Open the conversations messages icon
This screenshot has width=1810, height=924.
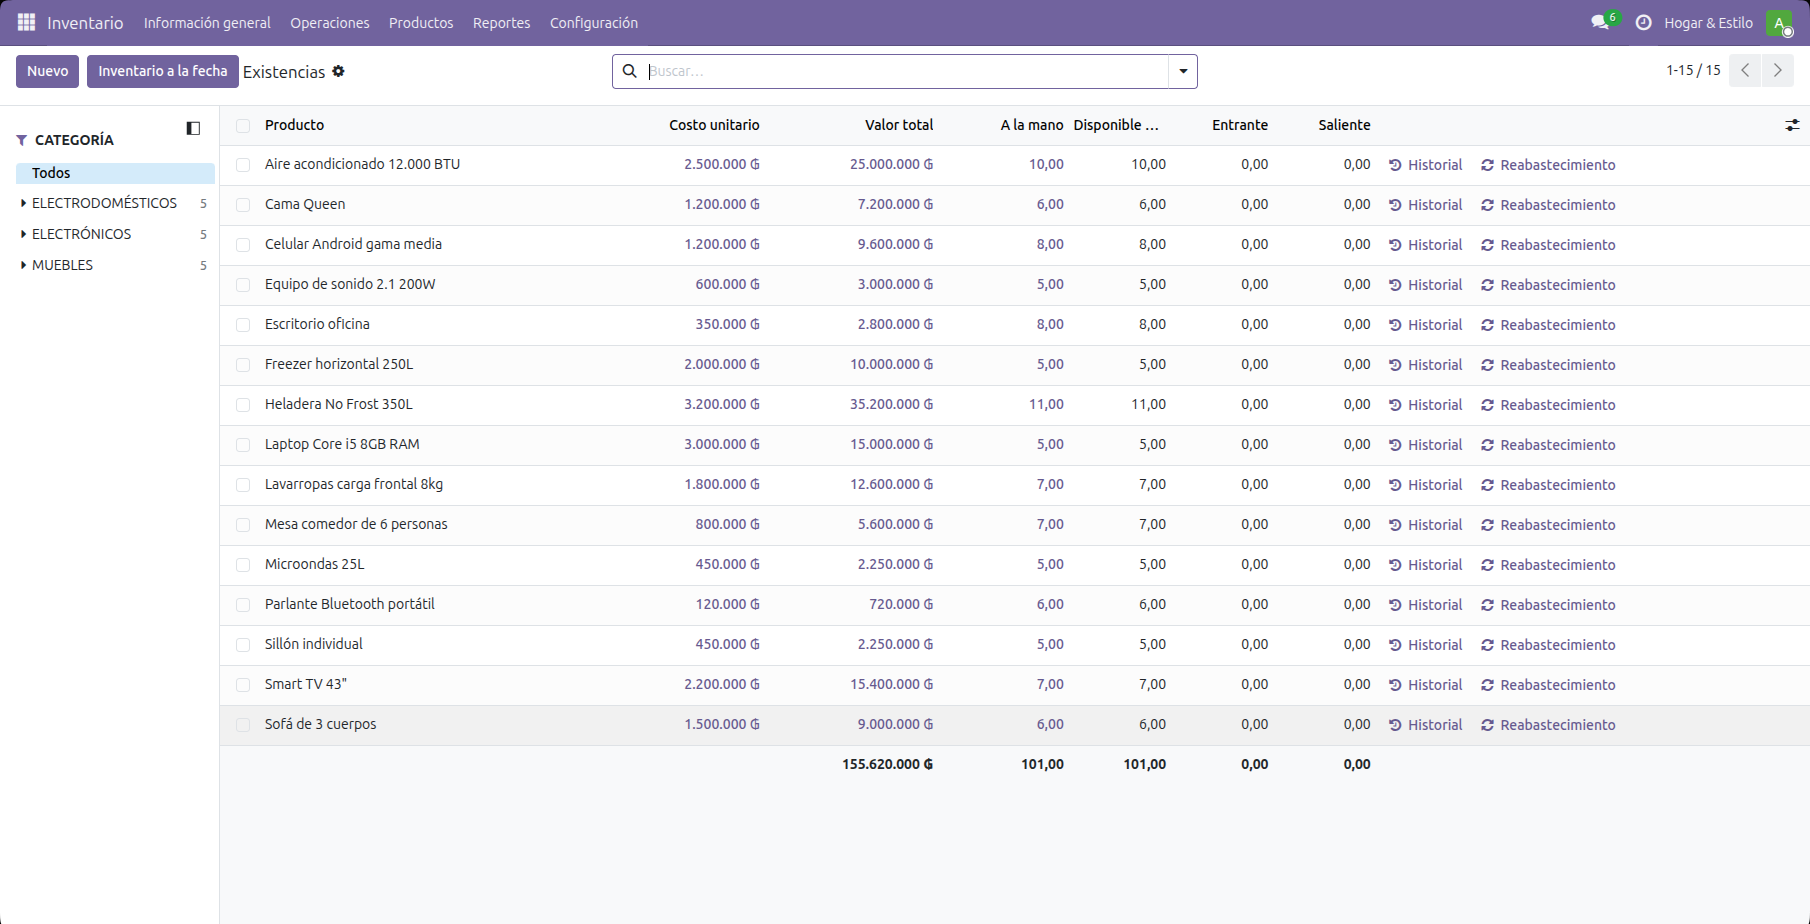(x=1601, y=22)
